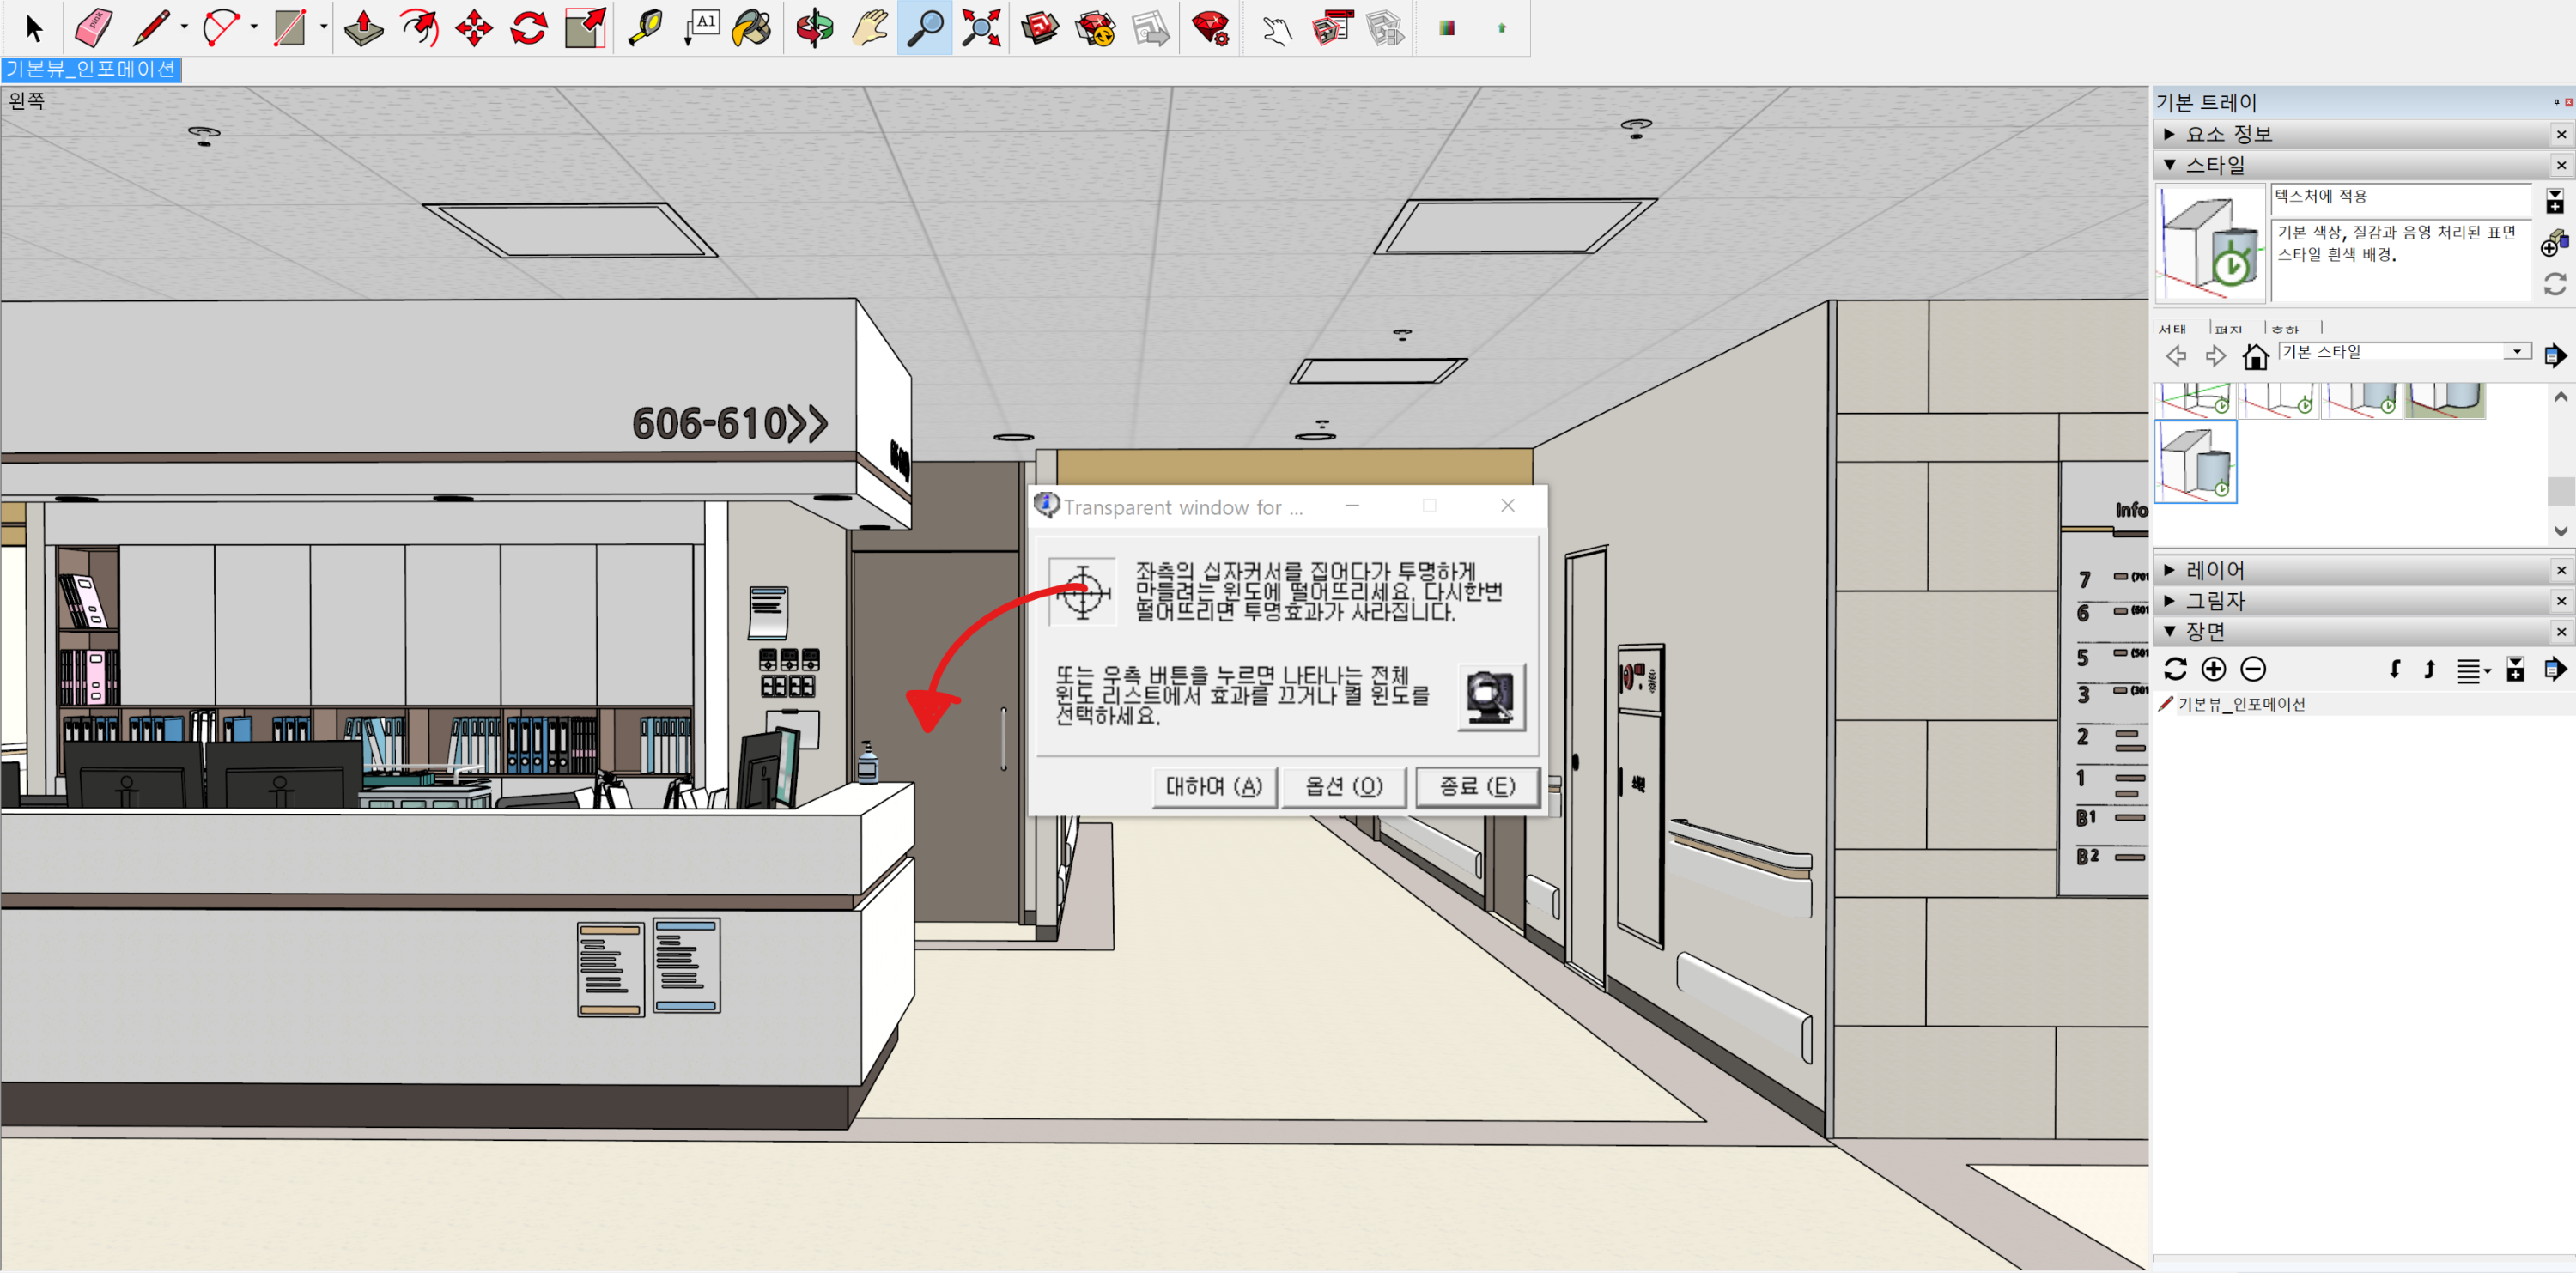Viewport: 2576px width, 1273px height.
Task: Click the Zoom Extents tool
Action: click(981, 27)
